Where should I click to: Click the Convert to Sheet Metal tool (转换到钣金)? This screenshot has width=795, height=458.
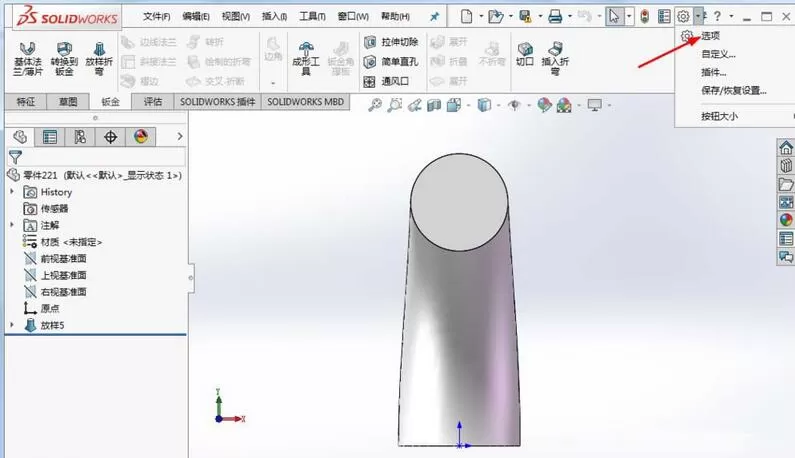click(x=64, y=59)
